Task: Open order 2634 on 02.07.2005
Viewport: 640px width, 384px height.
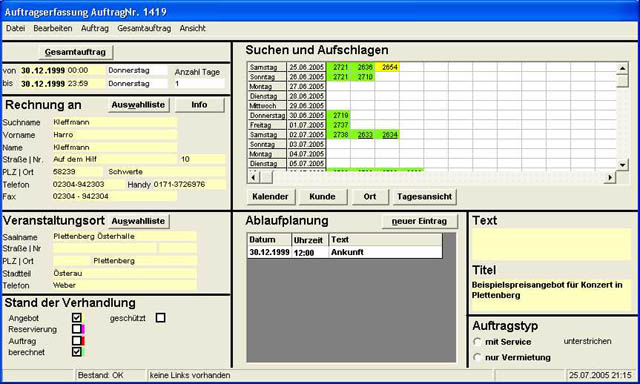Action: click(387, 135)
